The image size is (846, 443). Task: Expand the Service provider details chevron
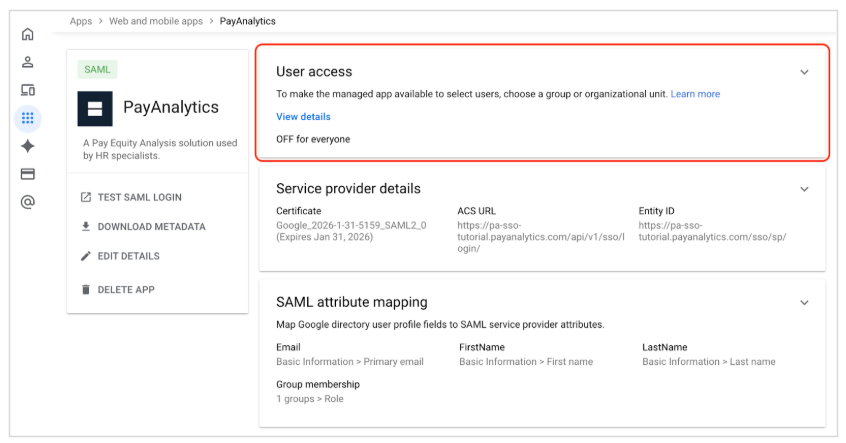pyautogui.click(x=804, y=189)
